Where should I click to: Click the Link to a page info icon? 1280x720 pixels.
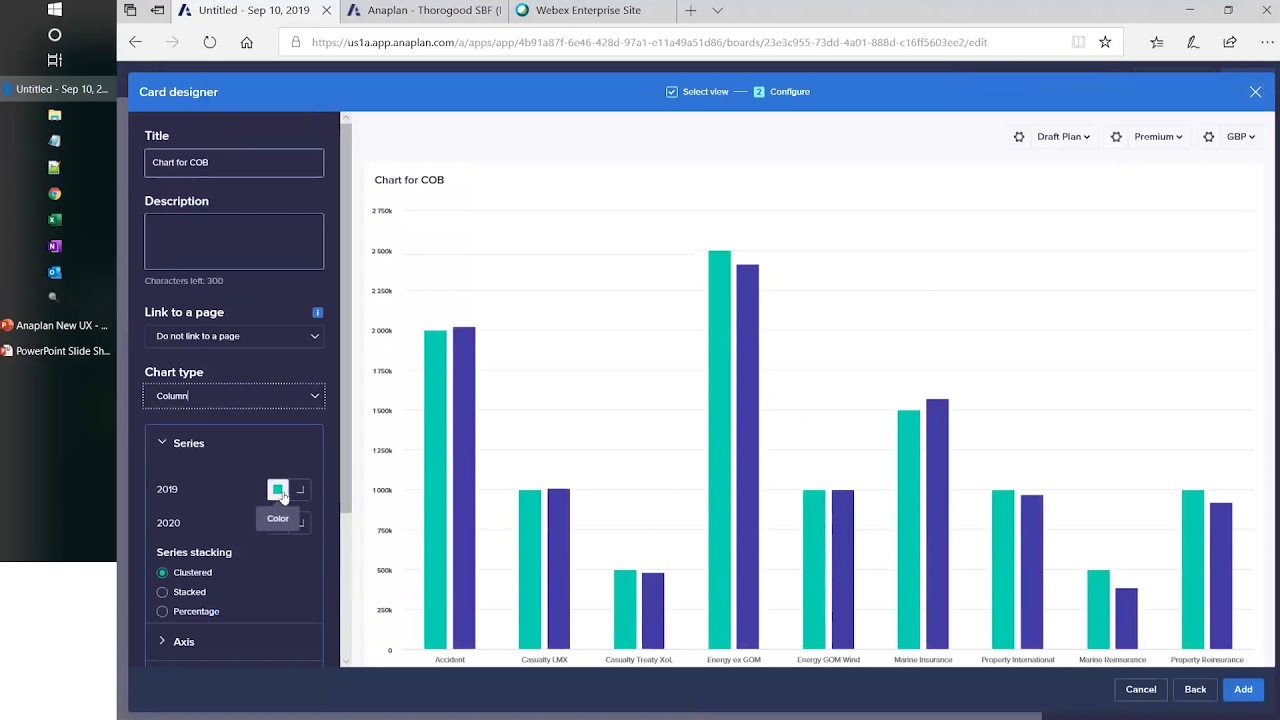point(318,312)
